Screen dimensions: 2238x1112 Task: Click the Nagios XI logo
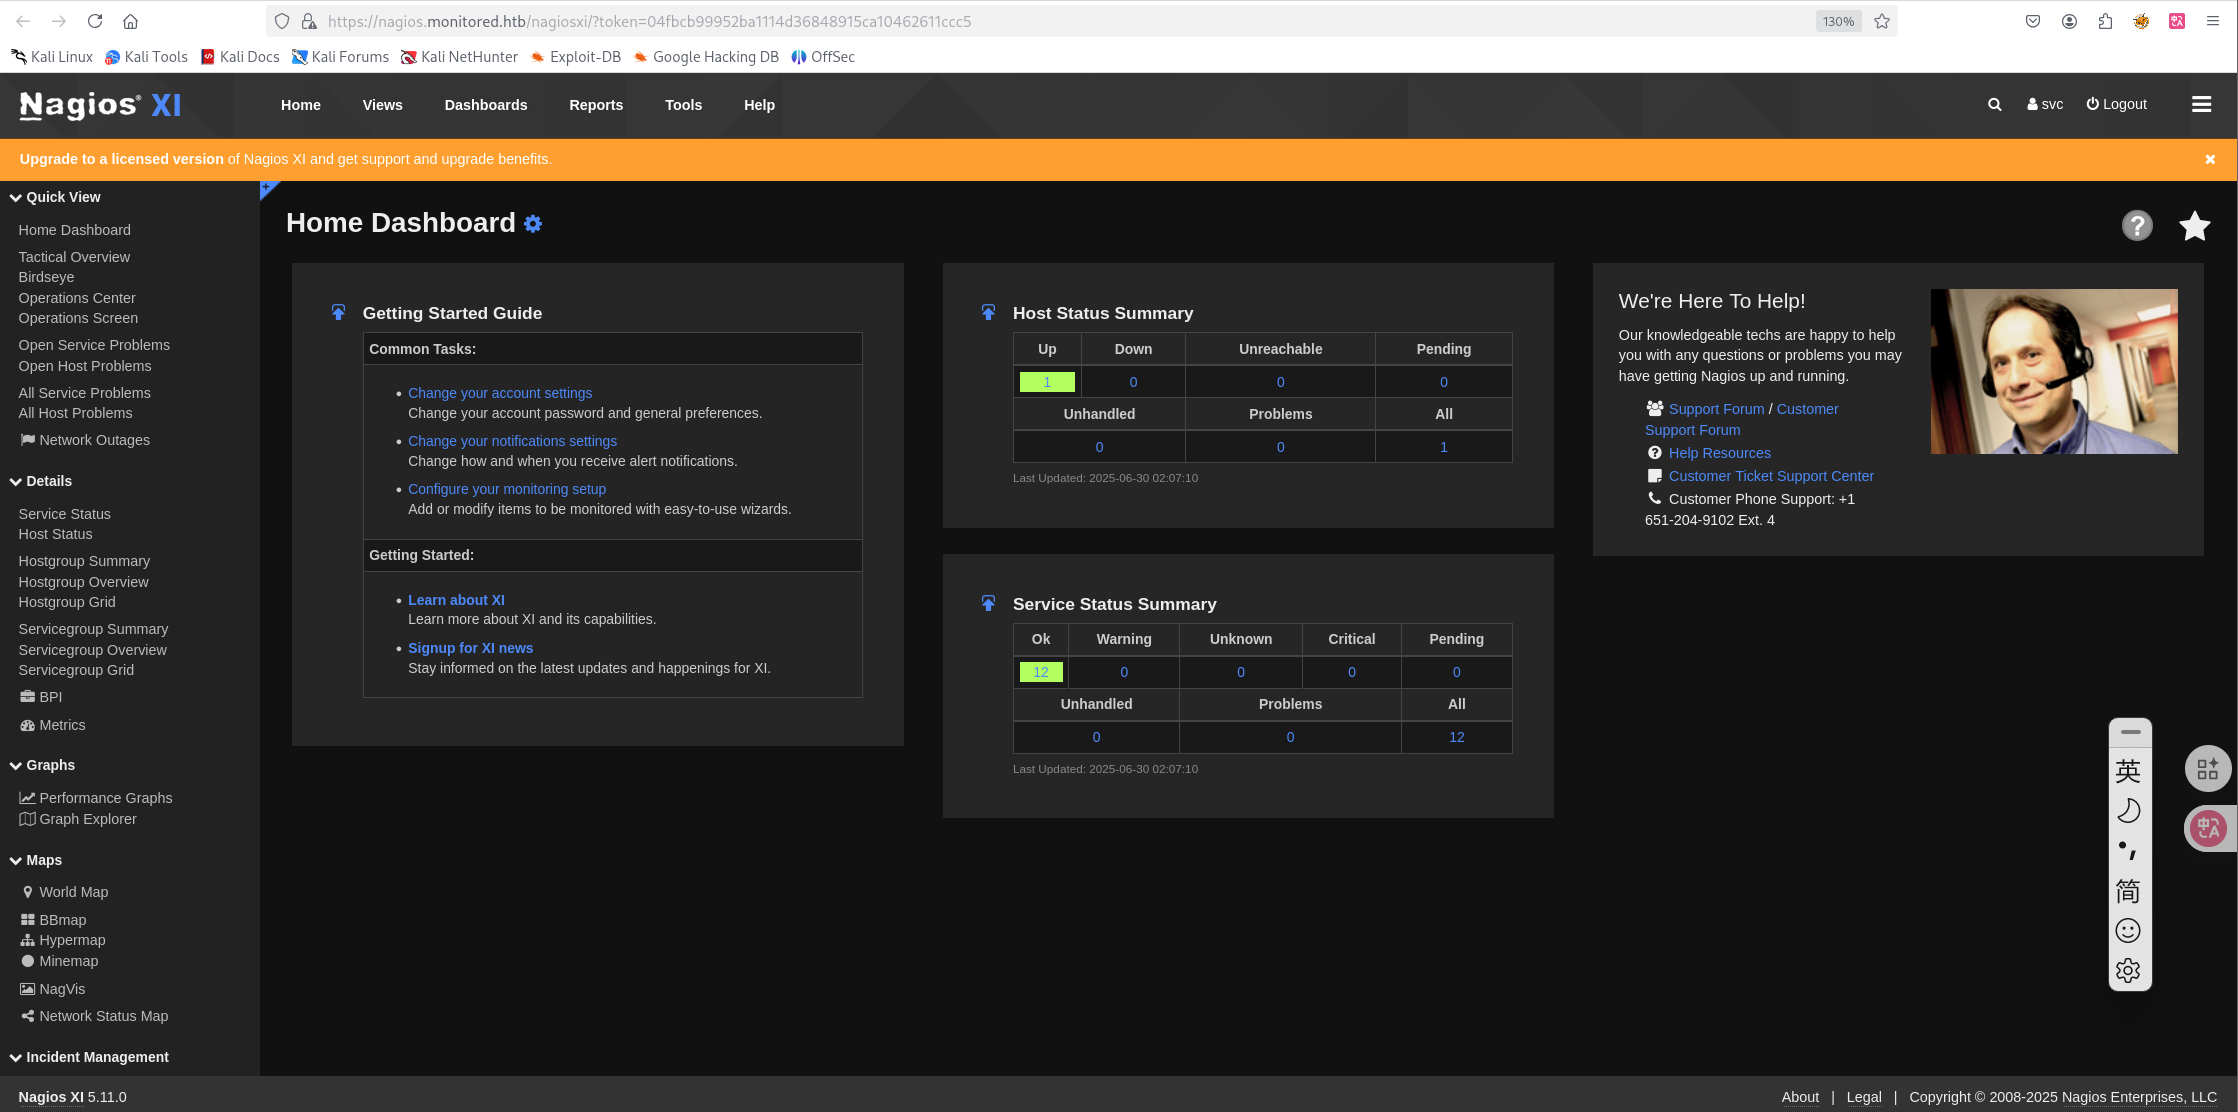[x=100, y=105]
